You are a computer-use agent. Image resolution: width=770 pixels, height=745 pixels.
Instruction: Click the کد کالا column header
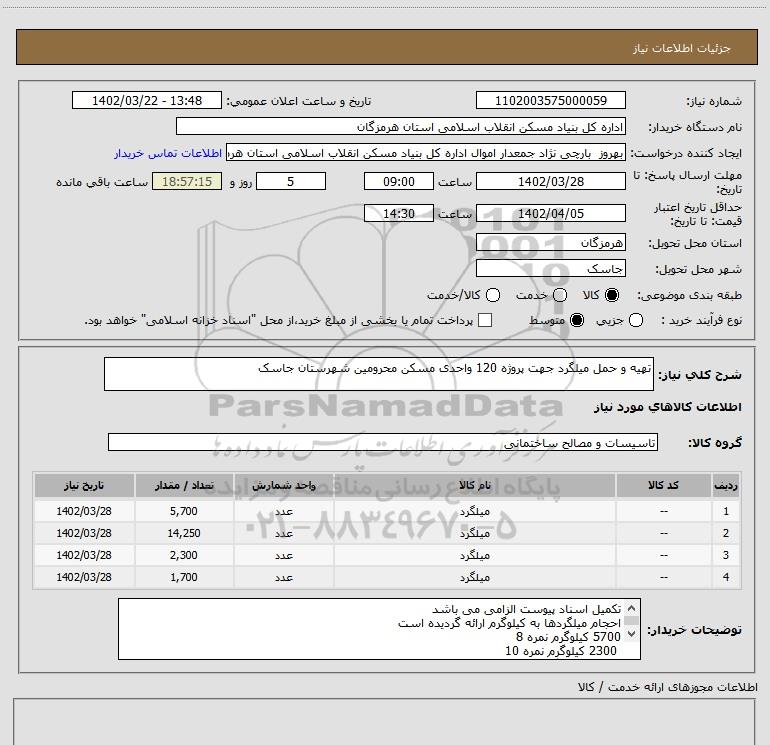click(x=663, y=485)
